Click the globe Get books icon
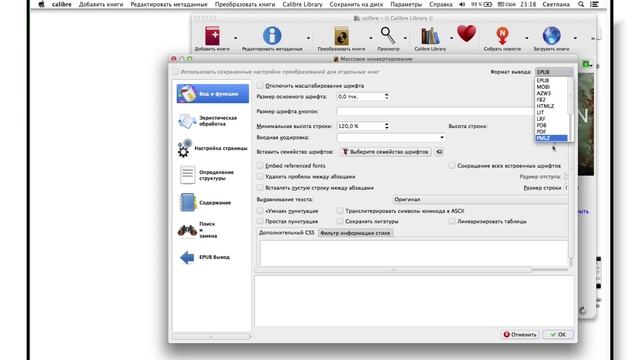 point(551,36)
